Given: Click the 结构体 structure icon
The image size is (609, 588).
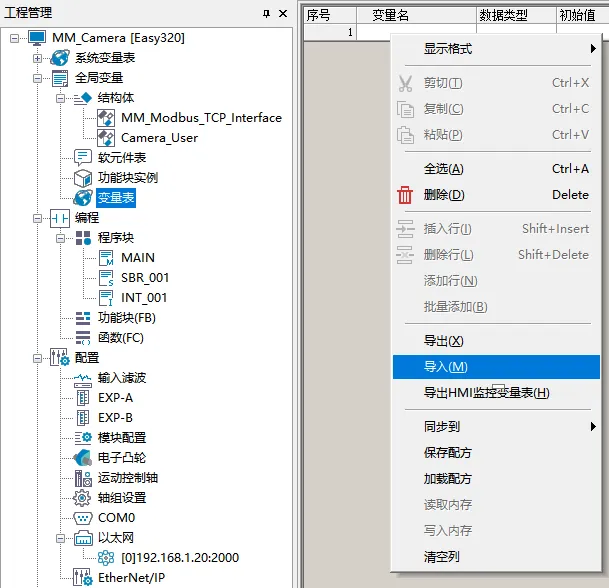Looking at the screenshot, I should 83,98.
